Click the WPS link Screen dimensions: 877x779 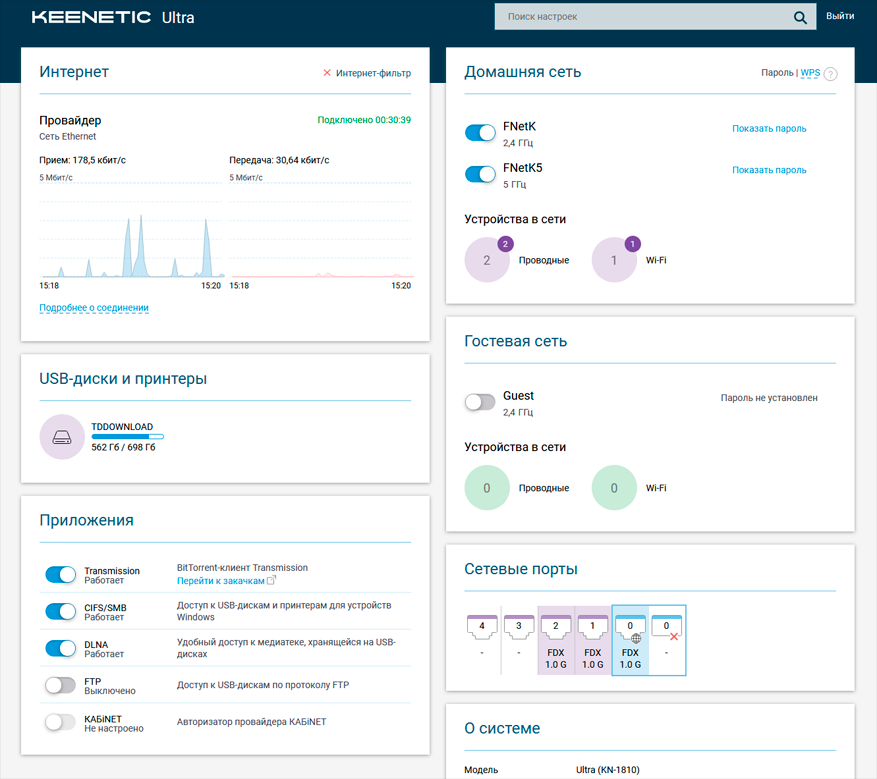coord(810,73)
